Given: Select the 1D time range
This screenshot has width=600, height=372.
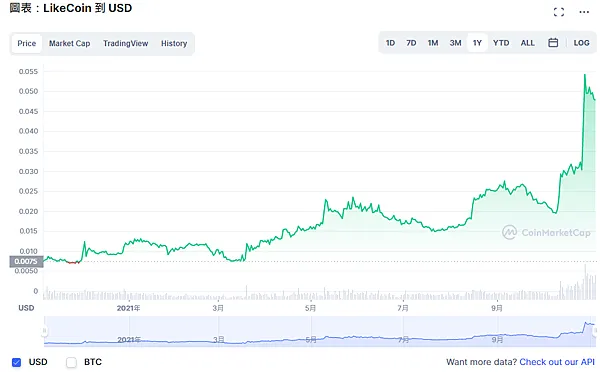Looking at the screenshot, I should pos(390,43).
